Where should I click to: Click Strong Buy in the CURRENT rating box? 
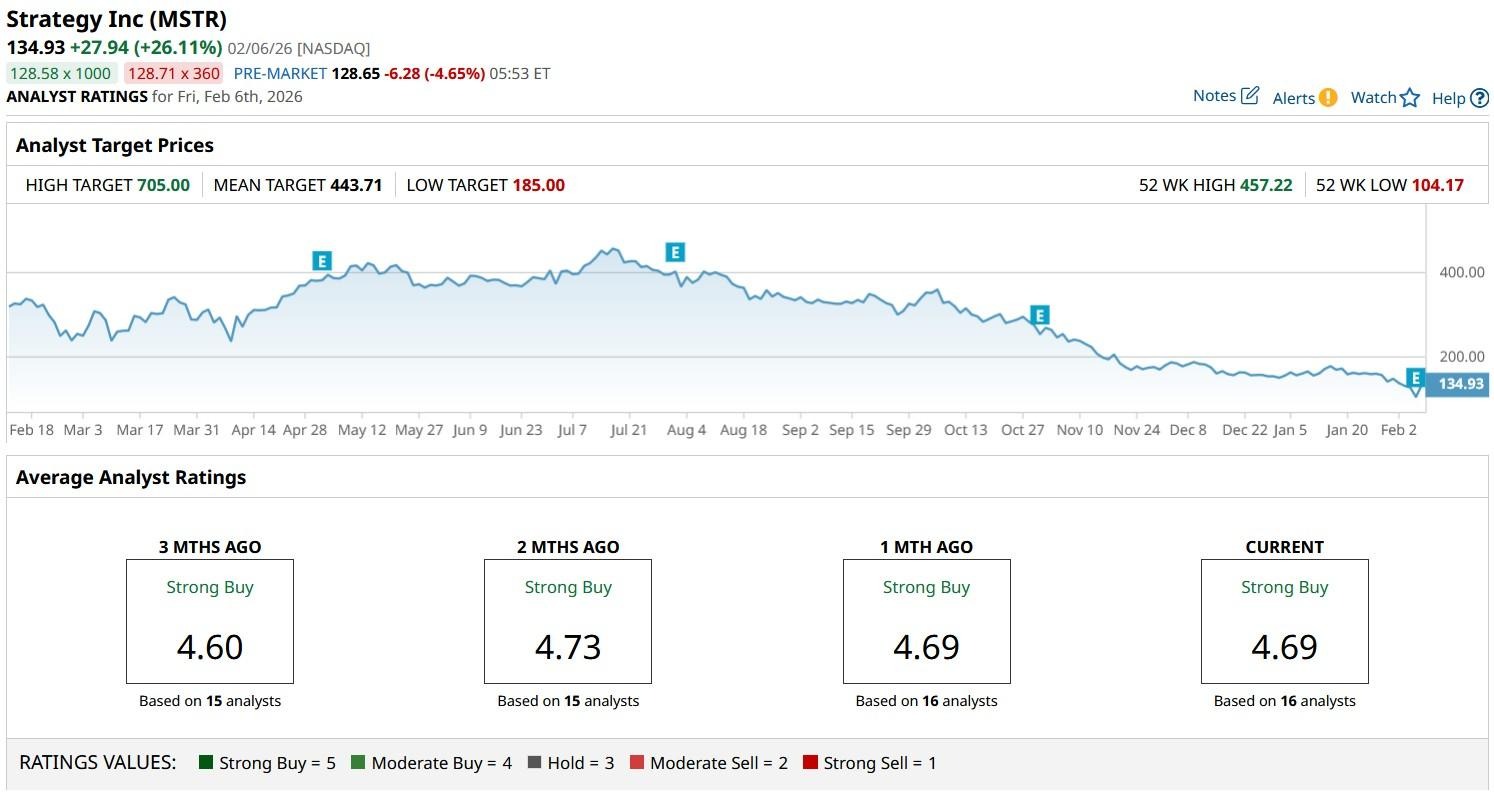[x=1285, y=587]
